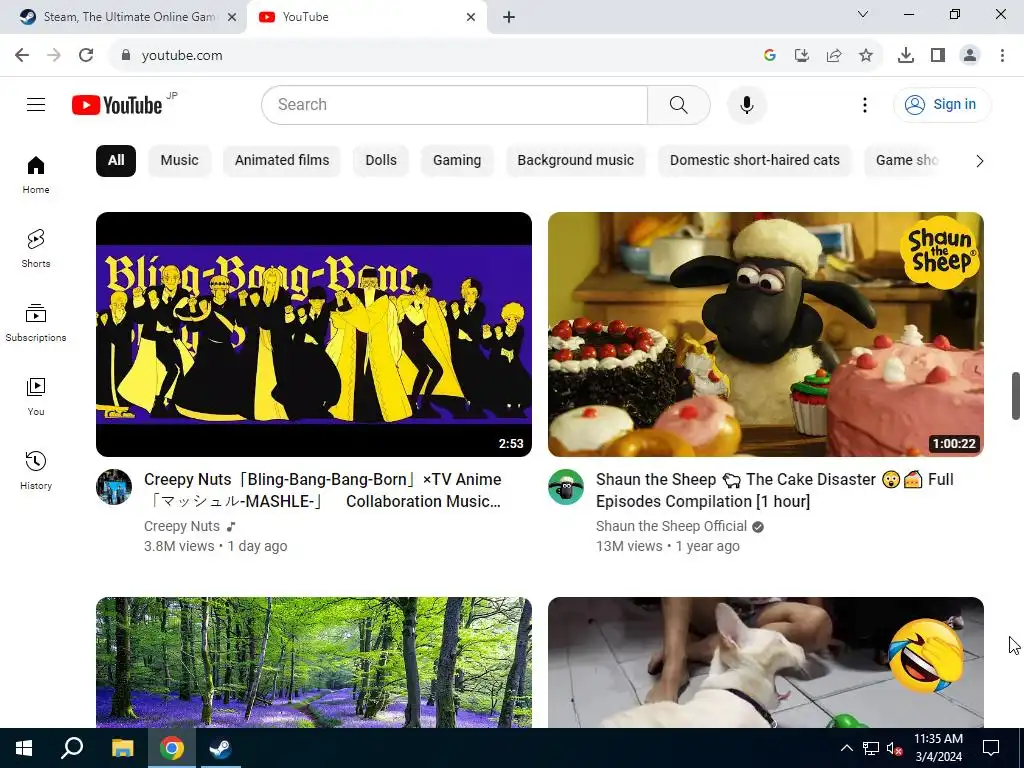The height and width of the screenshot is (768, 1024).
Task: Open a new browser tab
Action: point(509,17)
